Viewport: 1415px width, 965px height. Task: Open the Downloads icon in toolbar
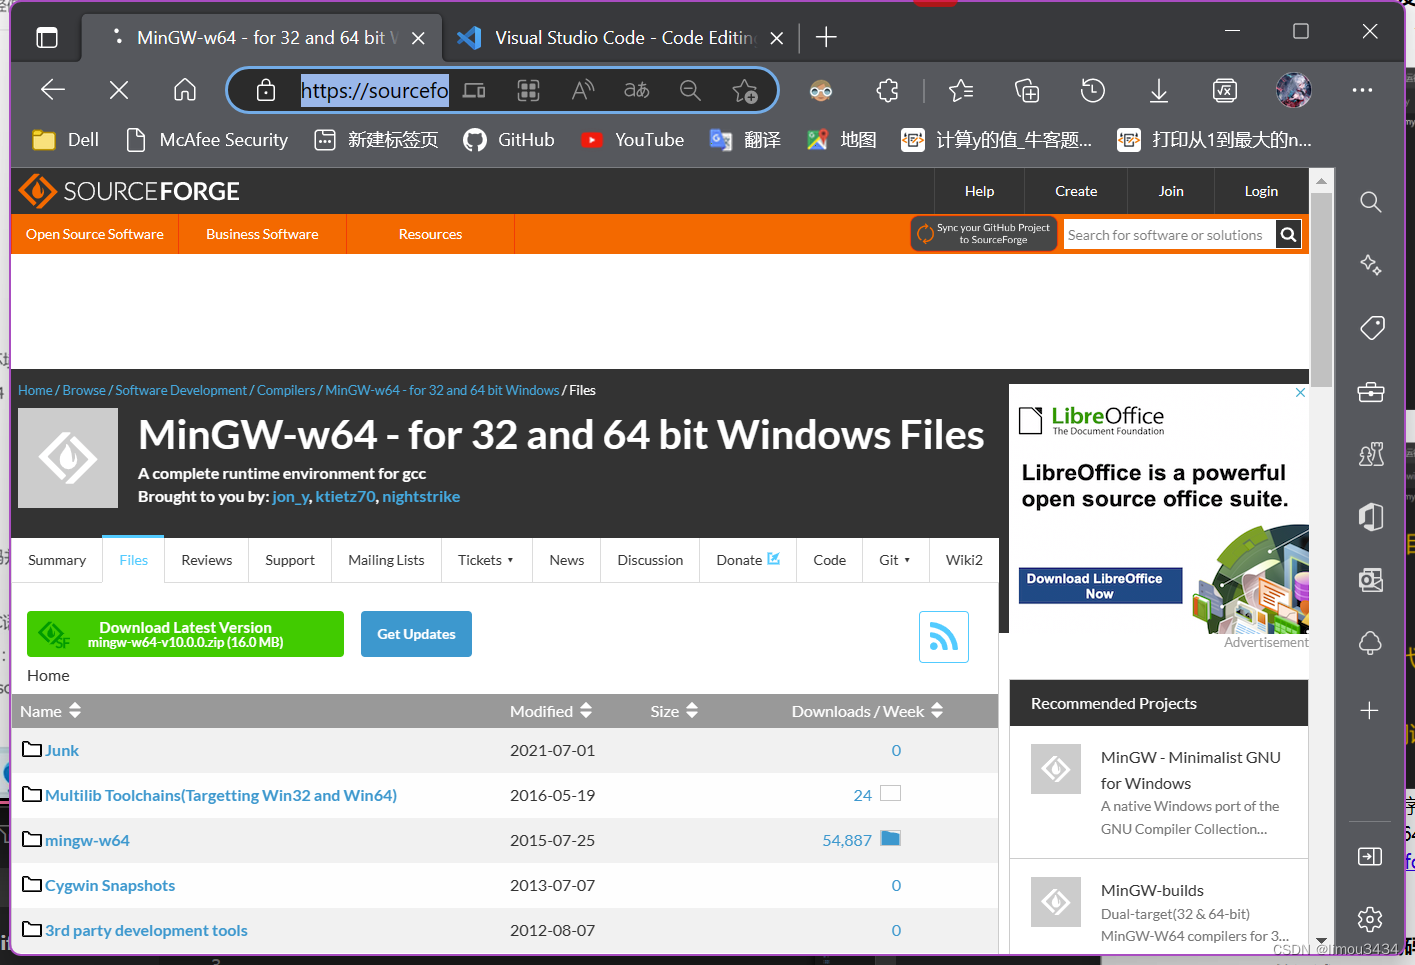click(1159, 91)
